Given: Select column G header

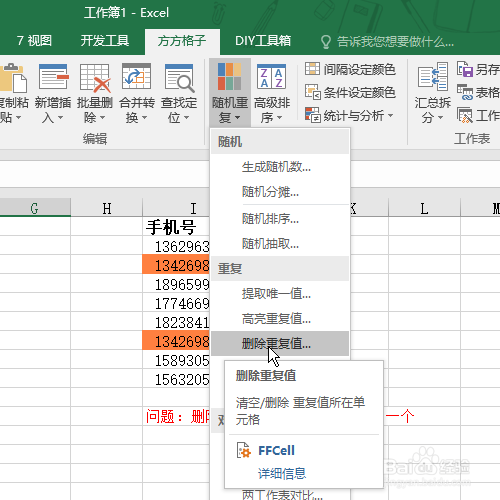Looking at the screenshot, I should [x=35, y=209].
